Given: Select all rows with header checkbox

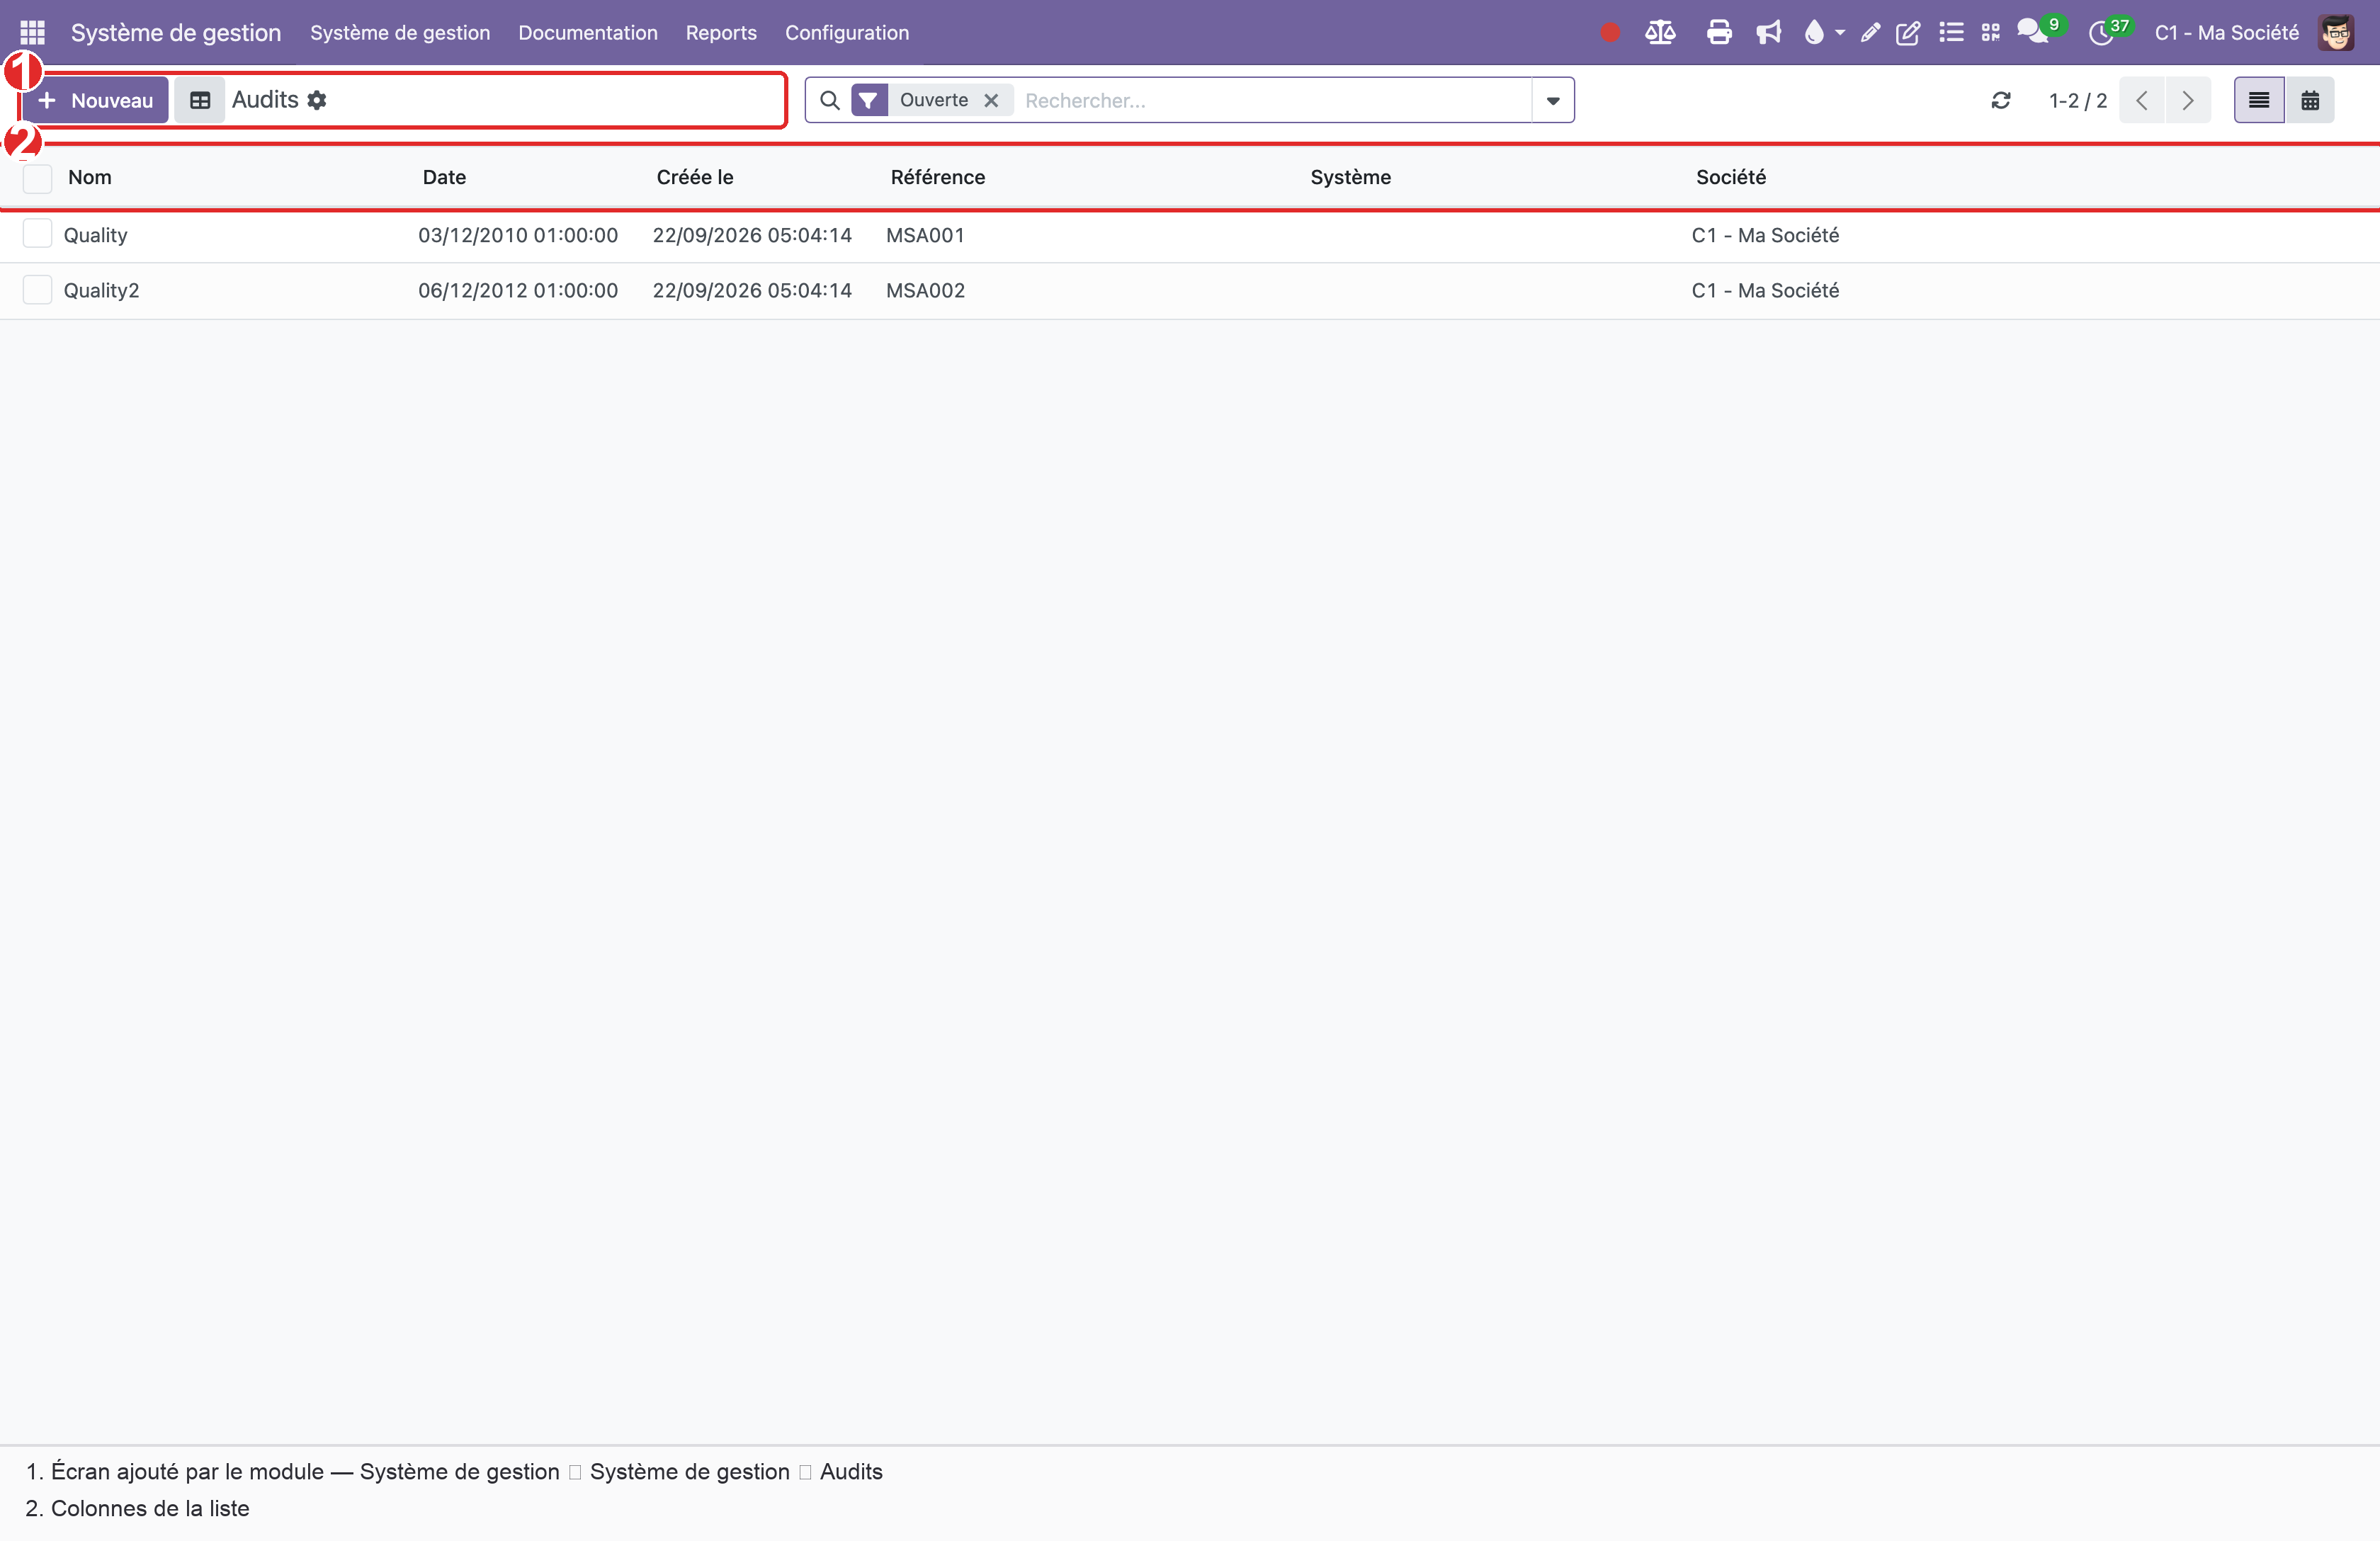Looking at the screenshot, I should click(x=37, y=178).
